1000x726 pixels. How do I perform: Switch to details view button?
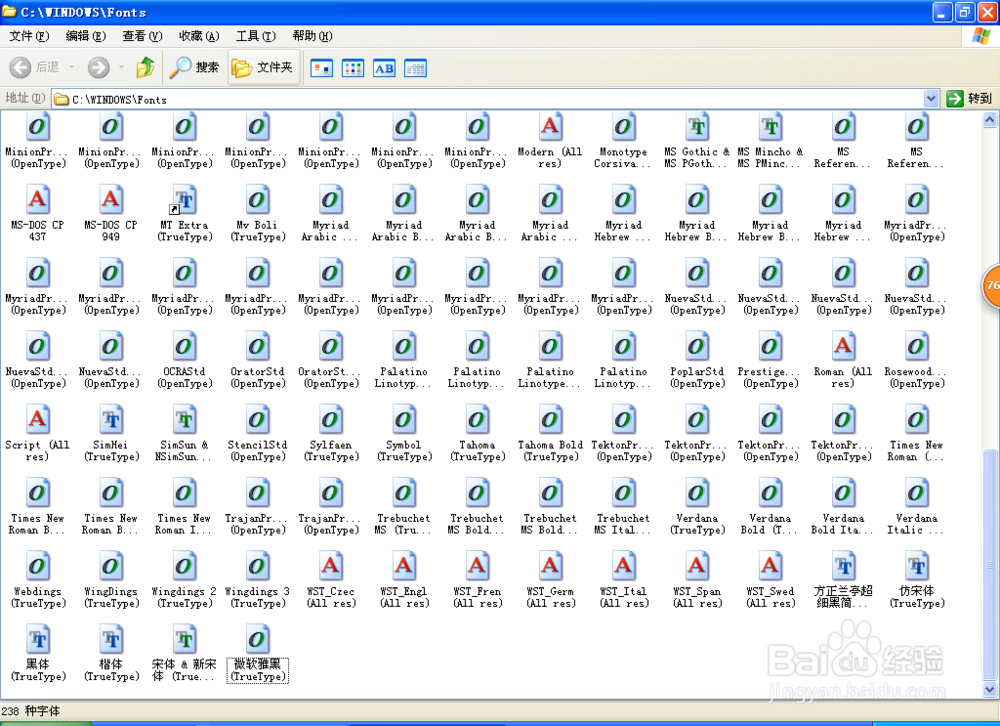pos(415,68)
